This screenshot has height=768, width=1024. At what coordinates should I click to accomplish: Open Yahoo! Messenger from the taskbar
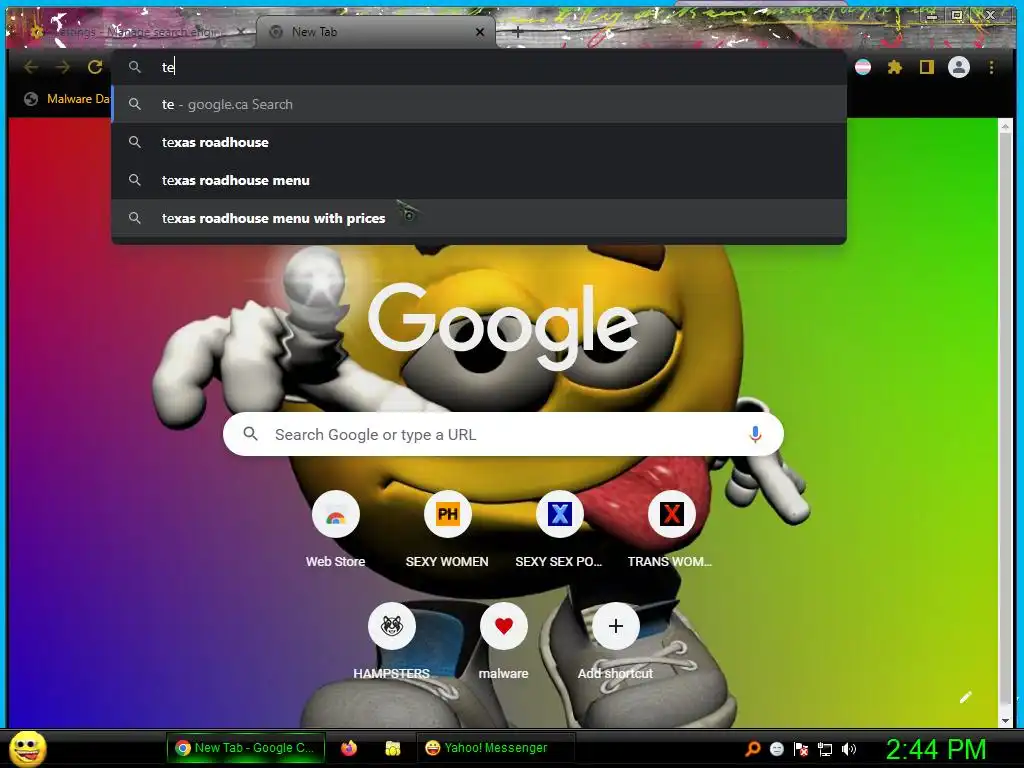tap(496, 748)
